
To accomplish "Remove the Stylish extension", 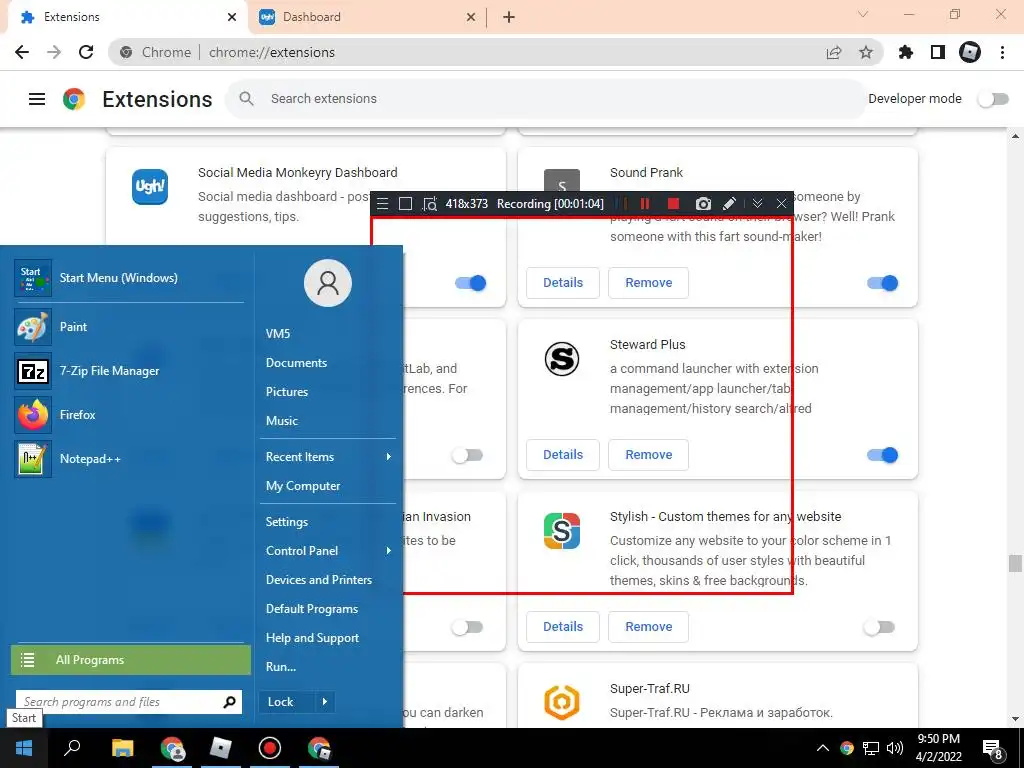I will [x=648, y=626].
